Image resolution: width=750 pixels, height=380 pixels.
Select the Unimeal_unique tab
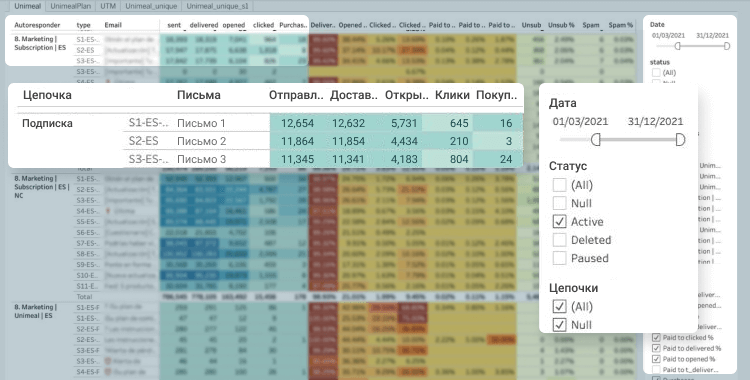click(x=151, y=6)
